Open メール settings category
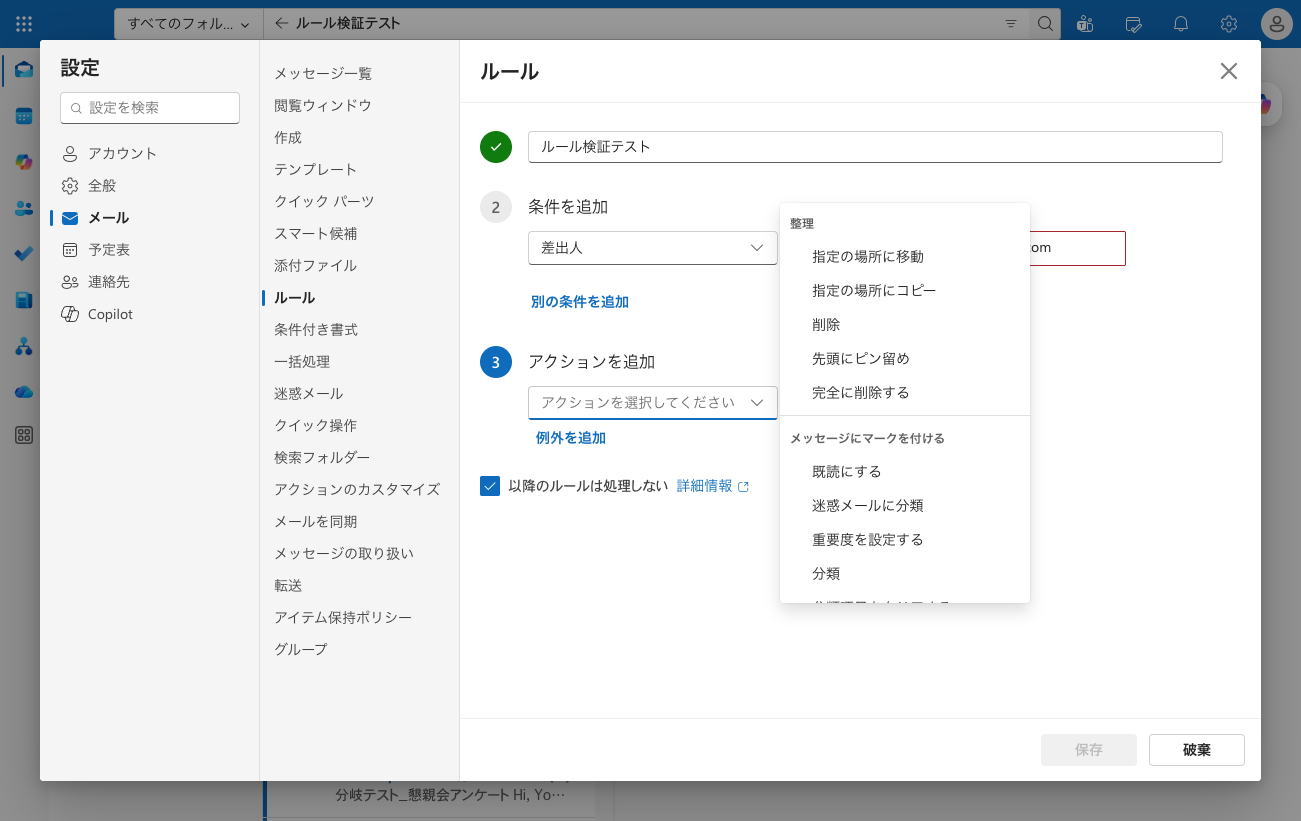This screenshot has height=821, width=1301. [x=150, y=218]
